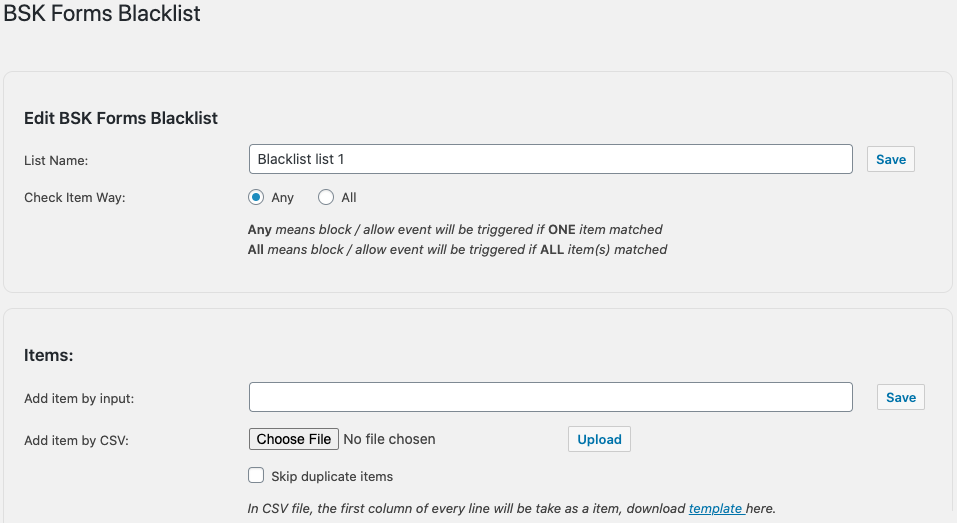Click the Upload CSV button
Screen dimensions: 957x523
(599, 439)
